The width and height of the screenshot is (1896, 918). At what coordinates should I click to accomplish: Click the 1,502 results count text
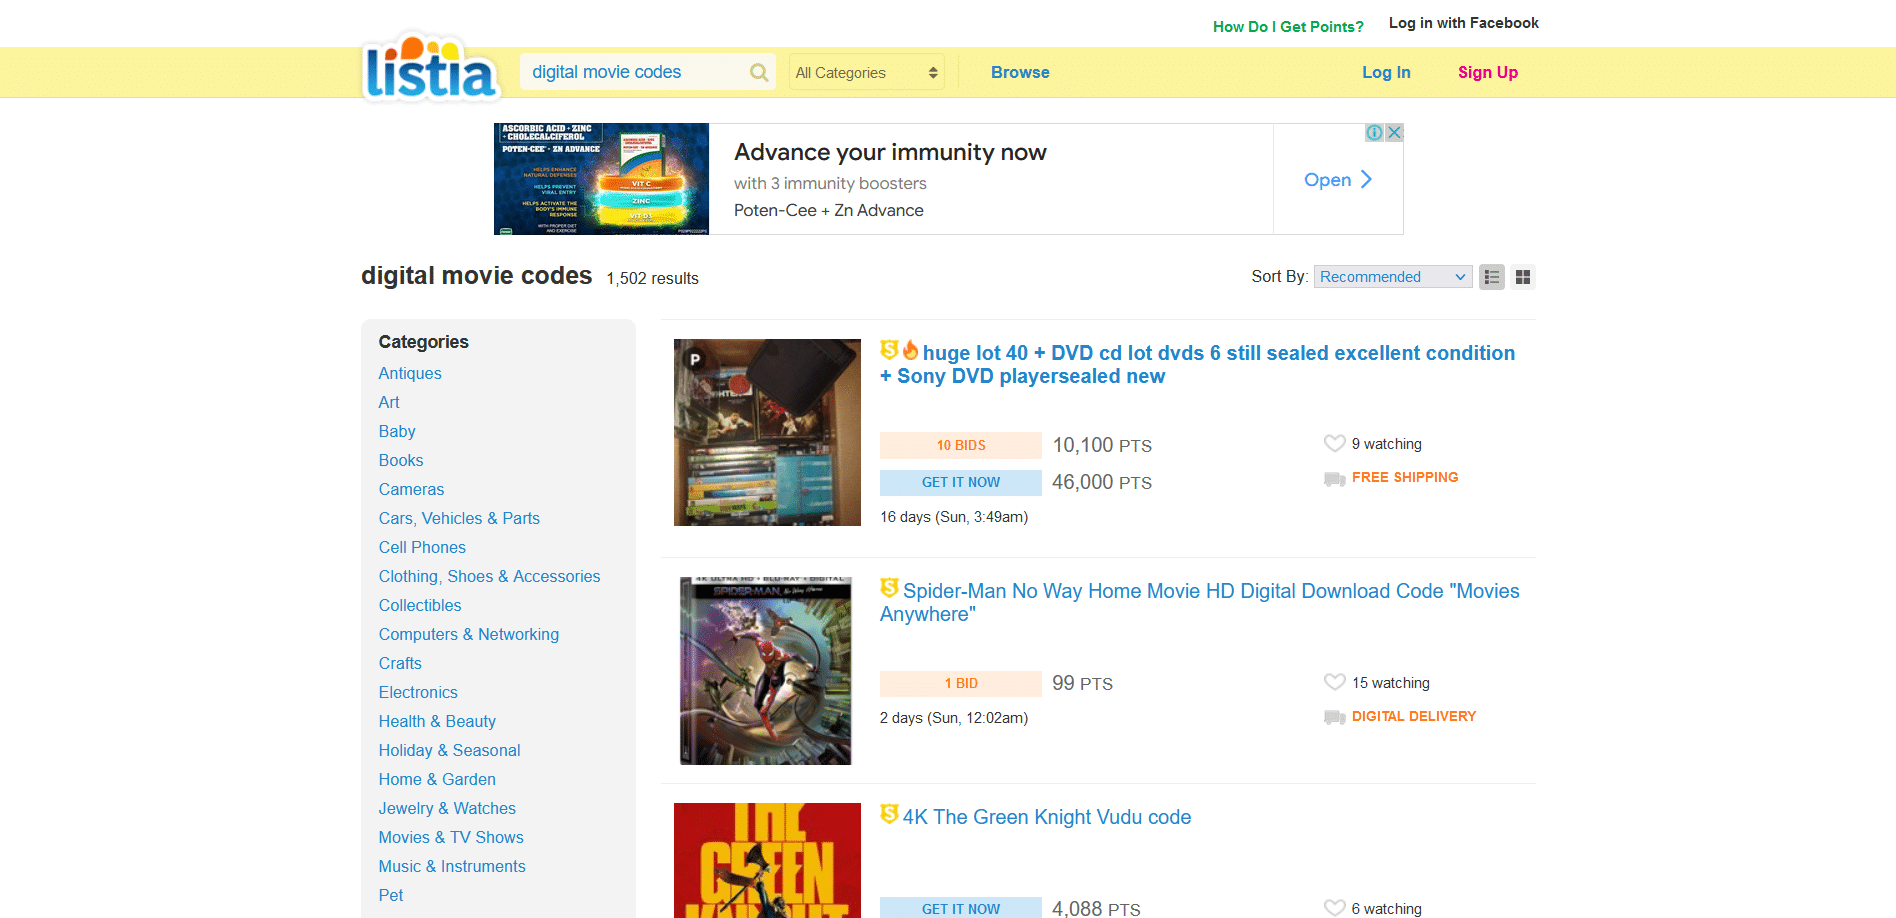652,278
